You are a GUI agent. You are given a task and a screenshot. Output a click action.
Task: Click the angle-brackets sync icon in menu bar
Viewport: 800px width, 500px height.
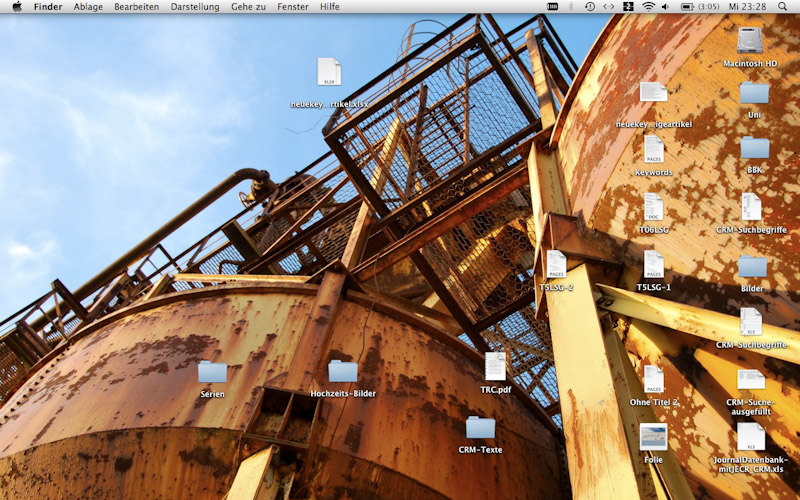609,7
